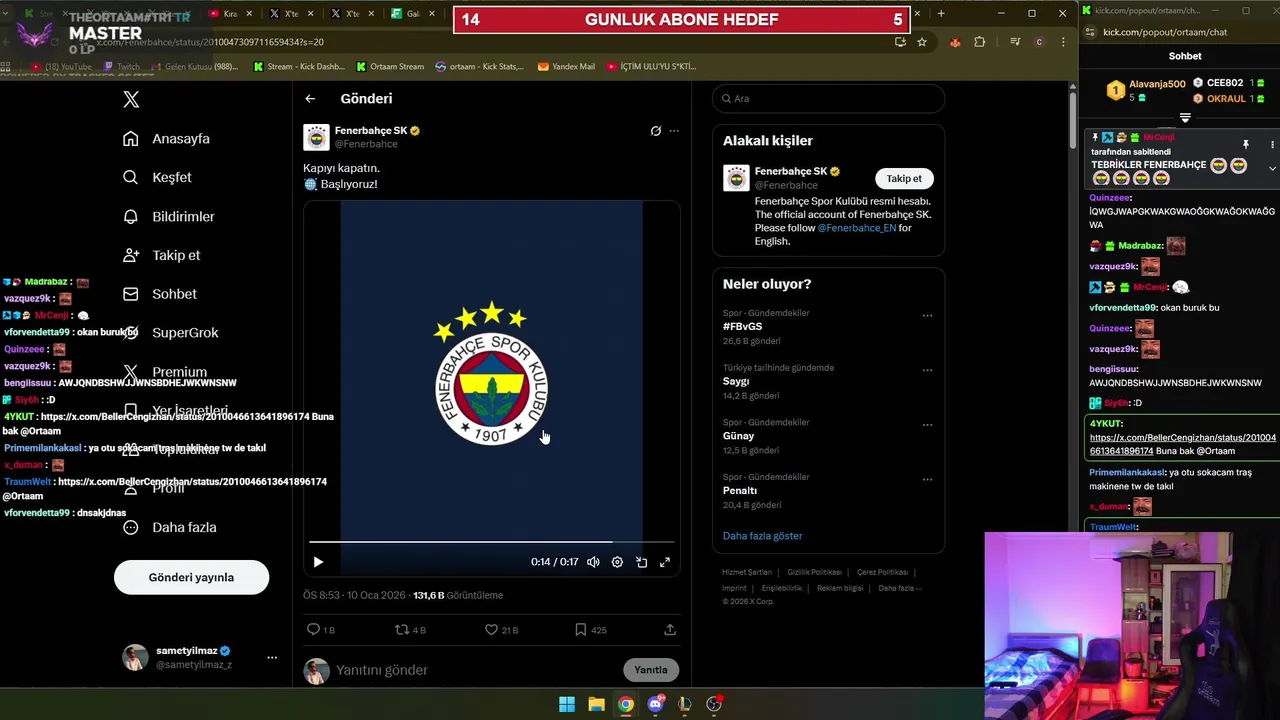Open the @Fenerbahce_EN link
The height and width of the screenshot is (720, 1280).
click(857, 228)
